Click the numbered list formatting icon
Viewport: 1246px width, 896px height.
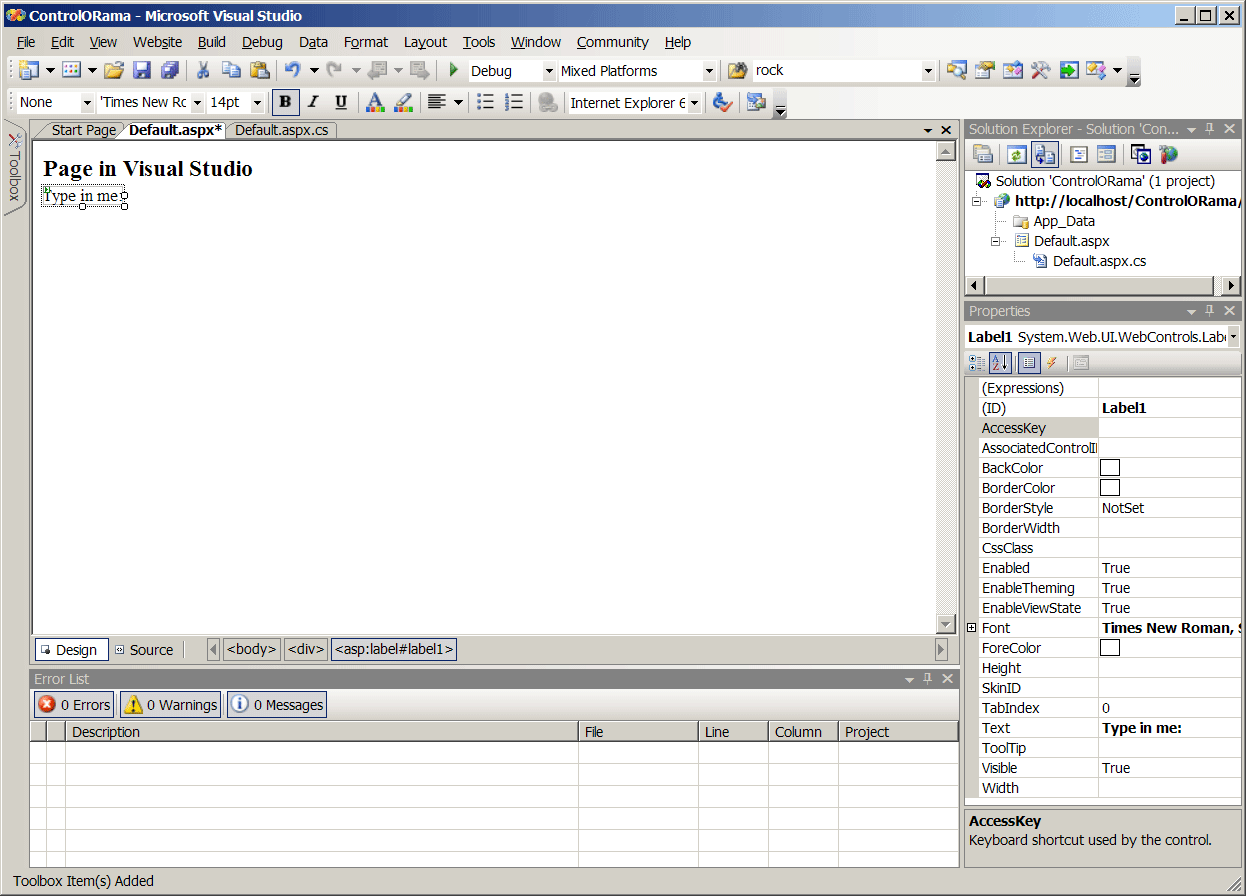click(514, 102)
